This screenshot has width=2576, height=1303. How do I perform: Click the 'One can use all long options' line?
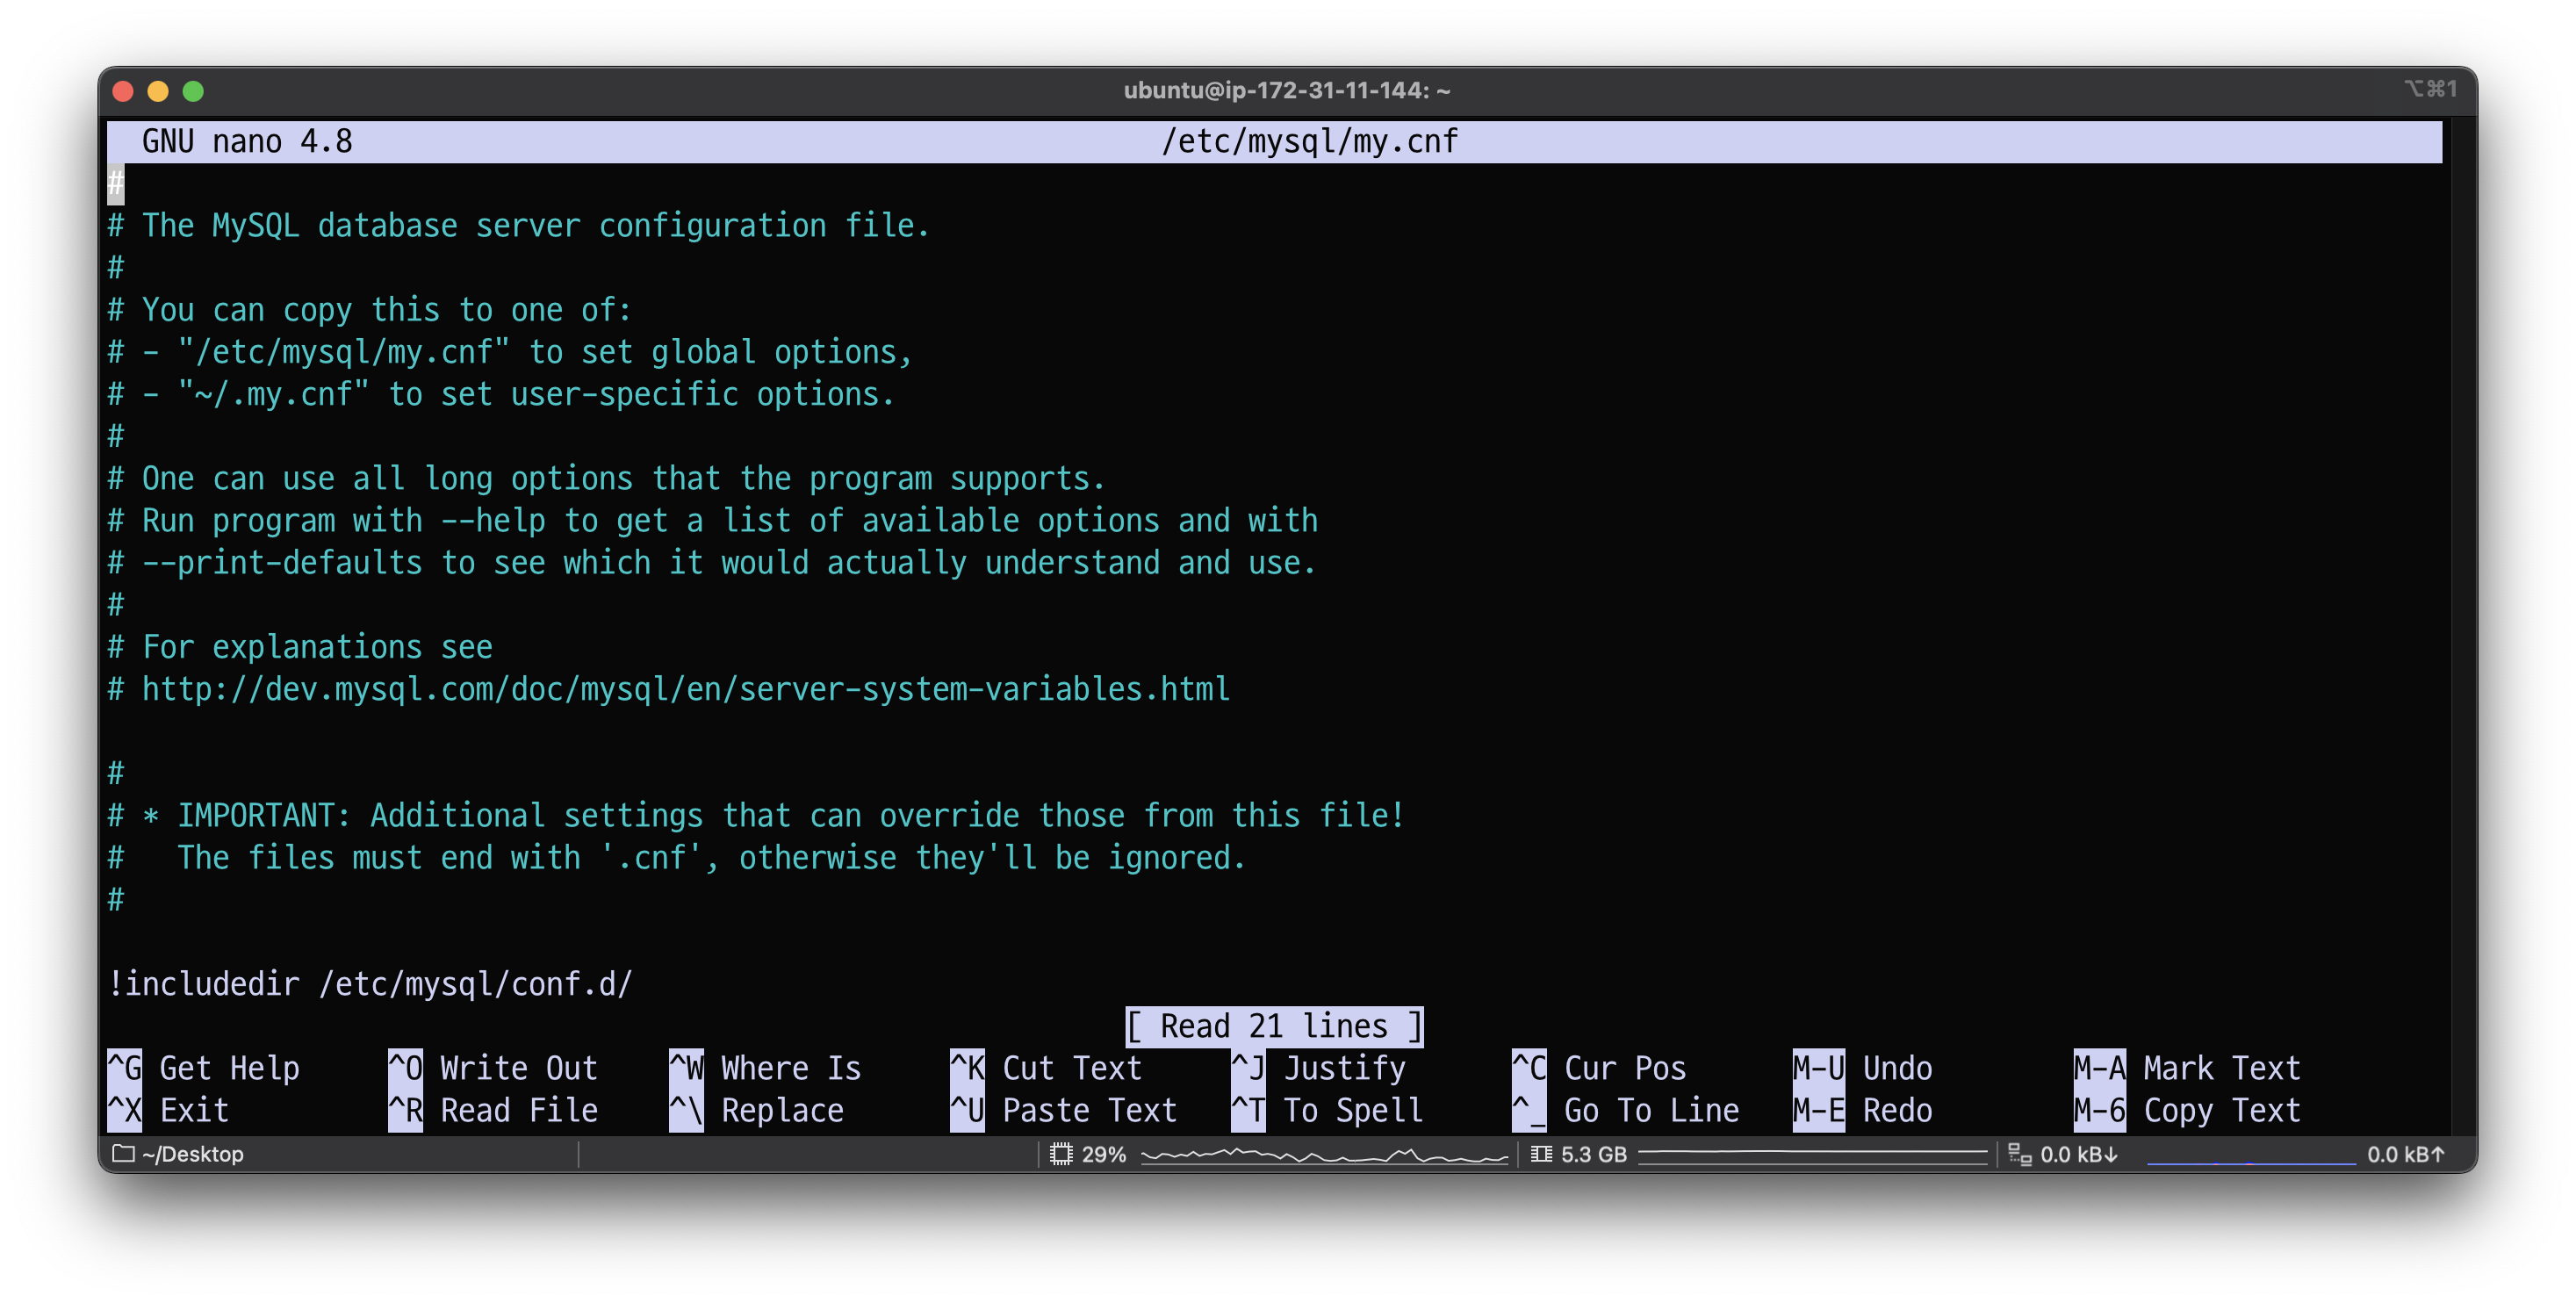point(606,478)
